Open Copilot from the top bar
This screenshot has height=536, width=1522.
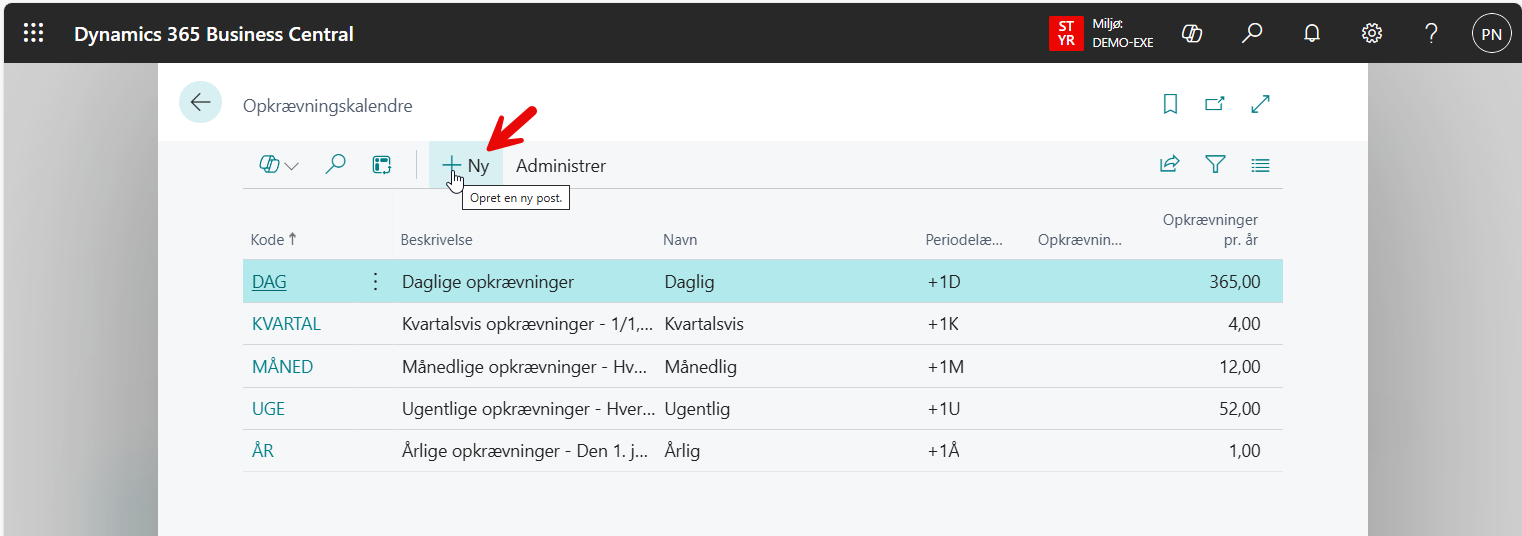(x=1191, y=34)
